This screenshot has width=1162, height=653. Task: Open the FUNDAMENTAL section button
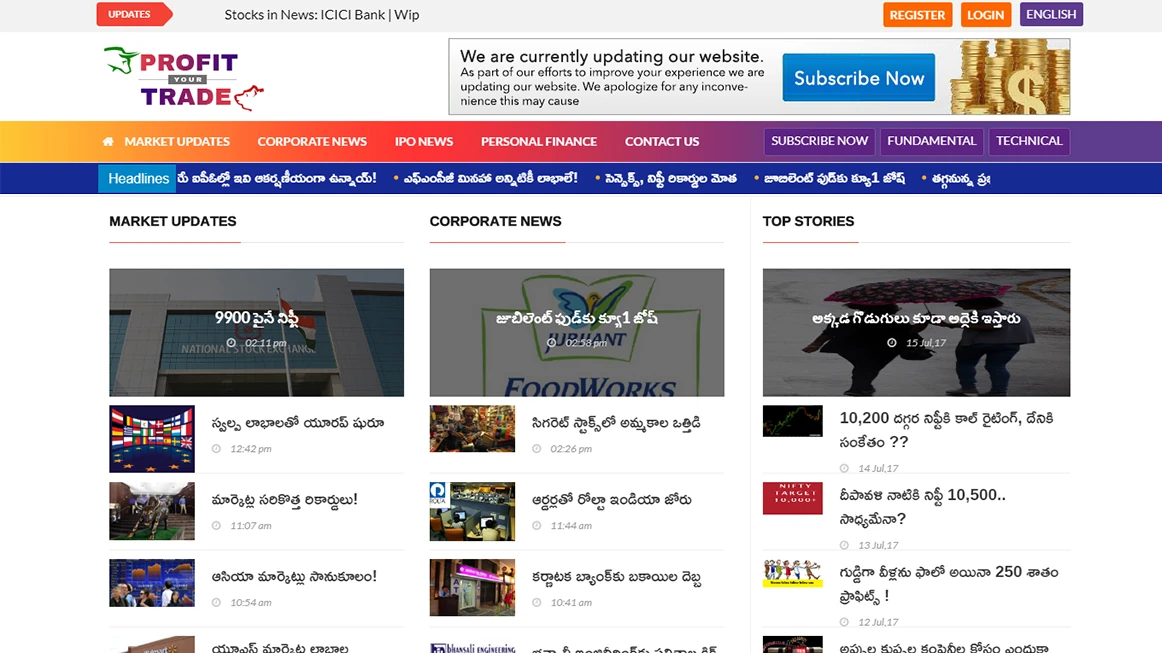click(932, 141)
